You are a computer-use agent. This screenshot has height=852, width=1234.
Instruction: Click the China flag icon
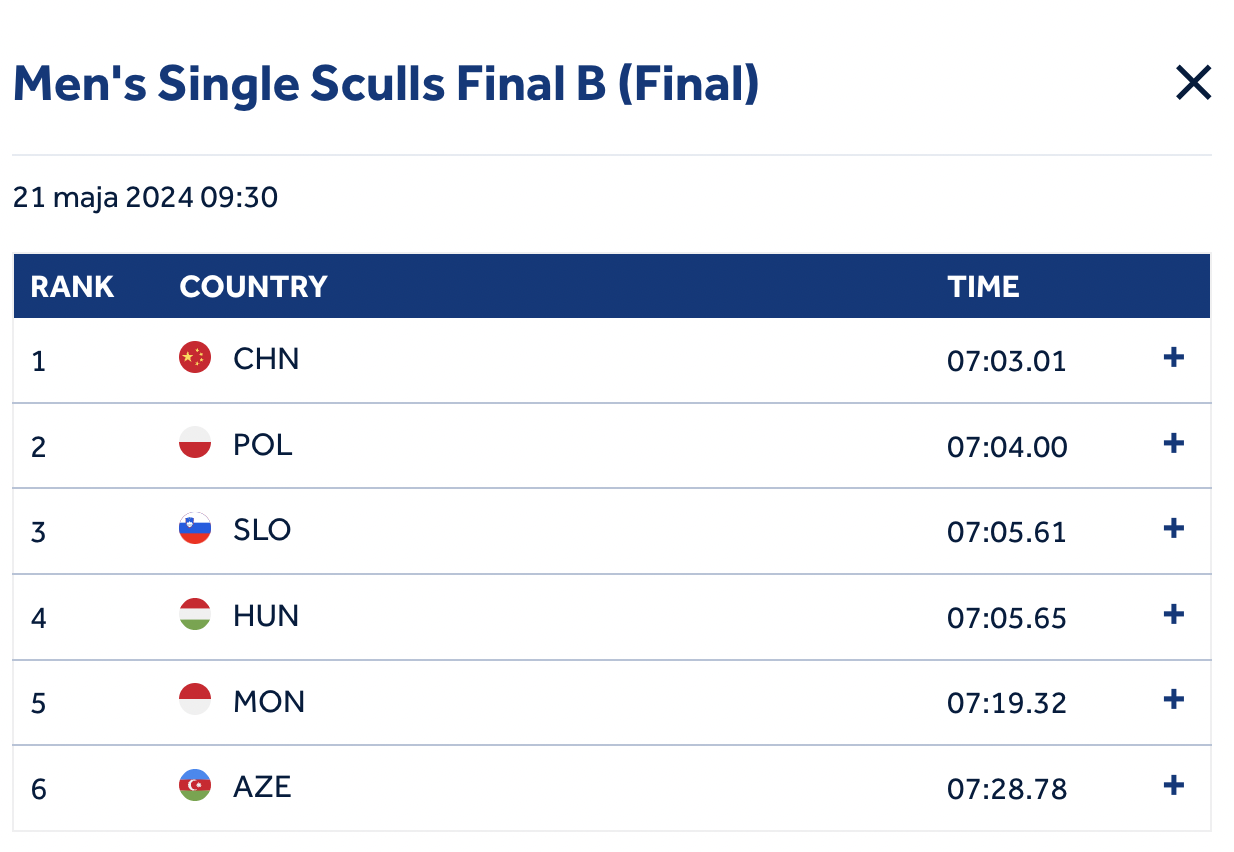pos(195,358)
